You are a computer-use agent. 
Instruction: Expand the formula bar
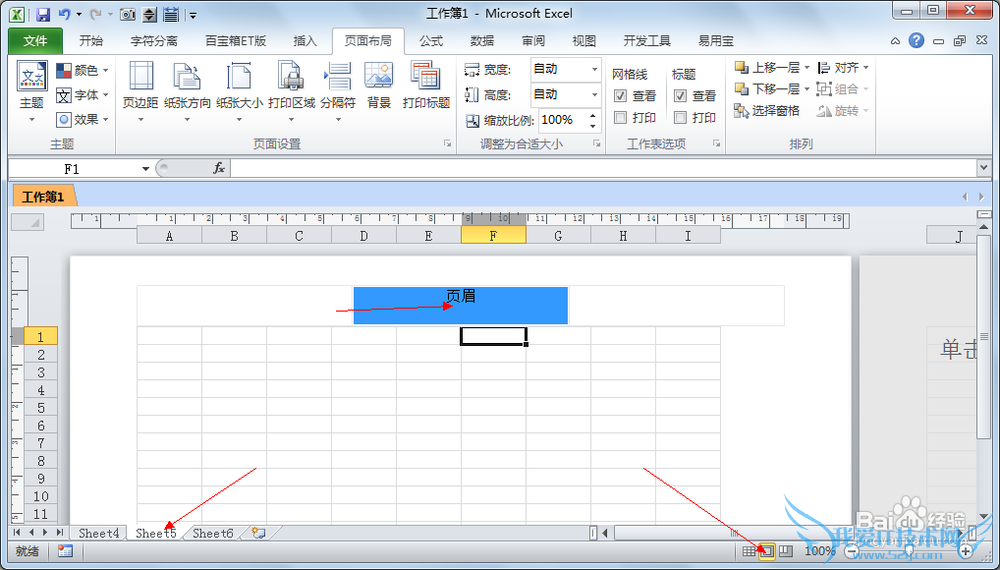982,168
